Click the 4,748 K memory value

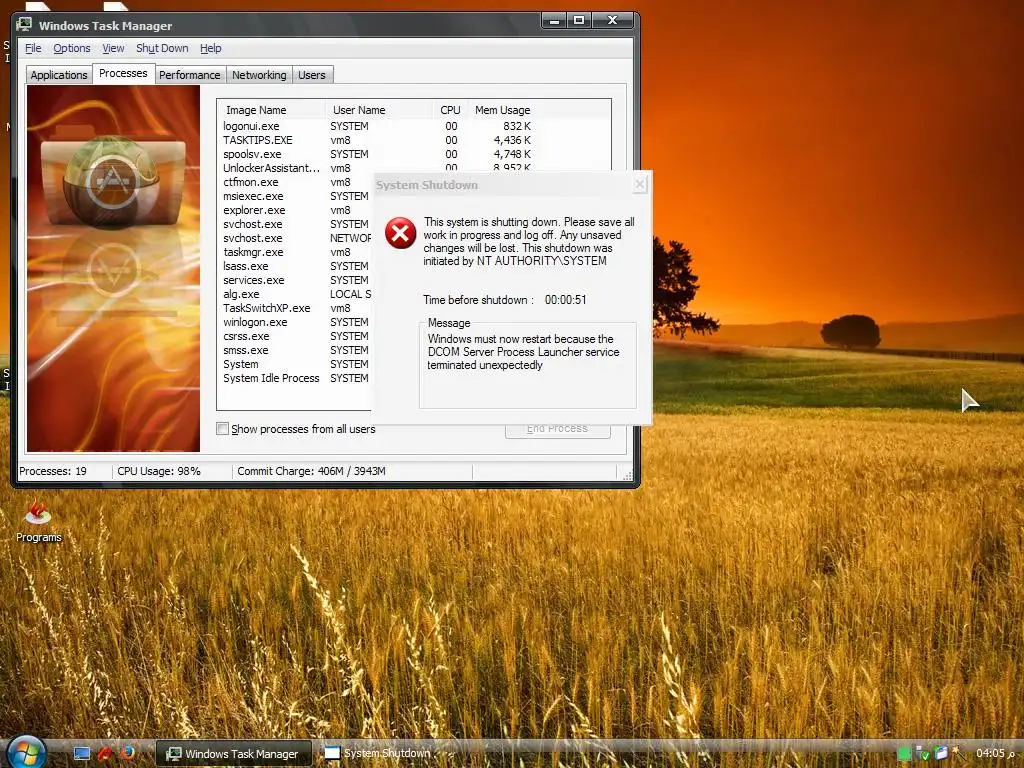512,154
